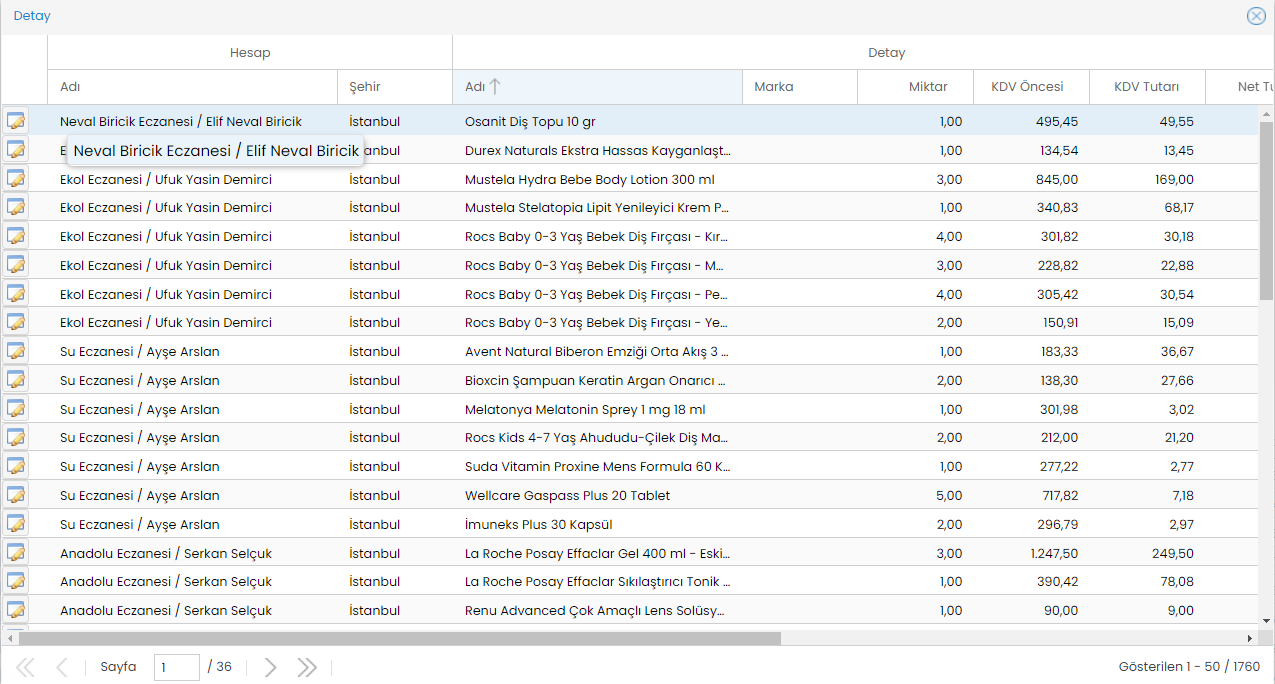Select the 'Bioxcin Şampuan Keratin Argan' product cell
Viewport: 1275px width, 684px height.
[596, 380]
